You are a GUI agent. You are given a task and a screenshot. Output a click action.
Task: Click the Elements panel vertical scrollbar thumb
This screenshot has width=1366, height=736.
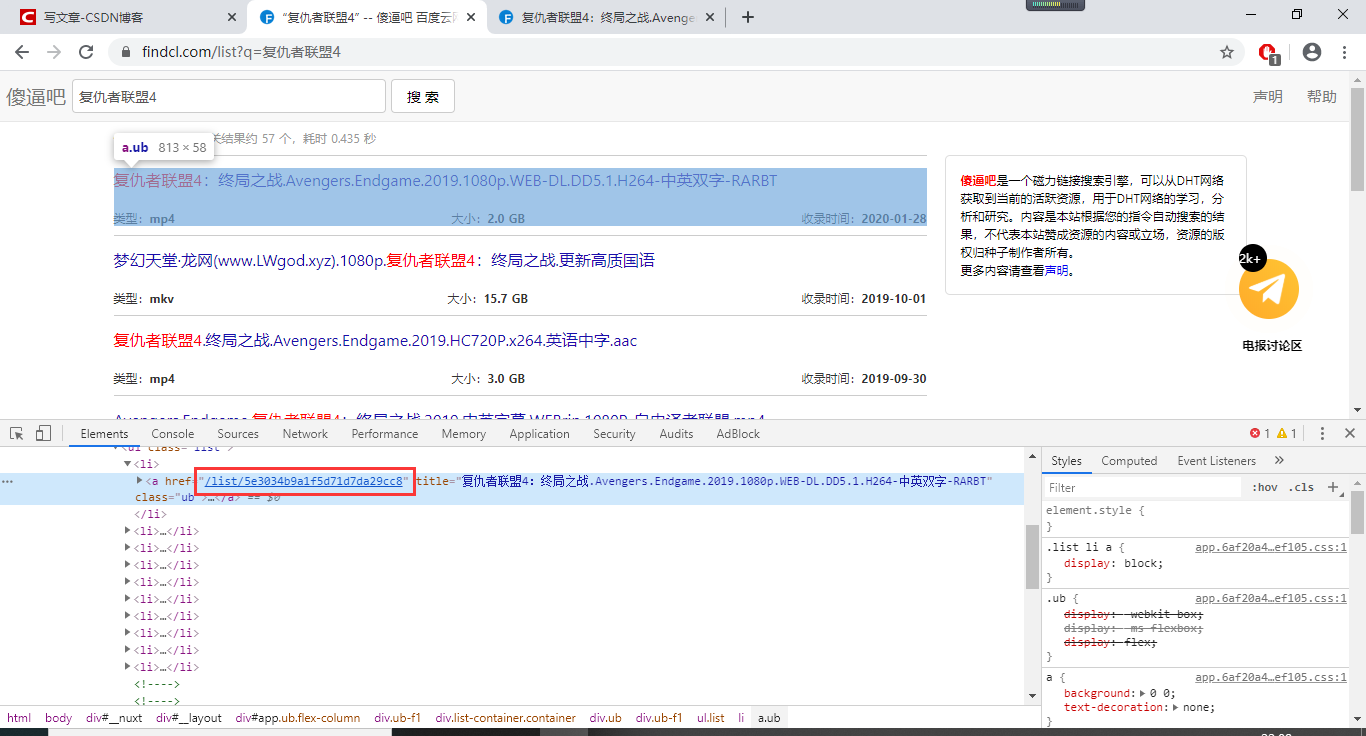pos(1032,557)
